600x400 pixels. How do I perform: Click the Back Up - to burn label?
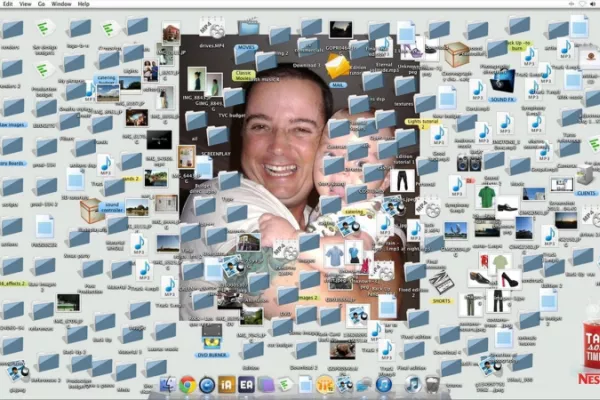click(x=518, y=45)
